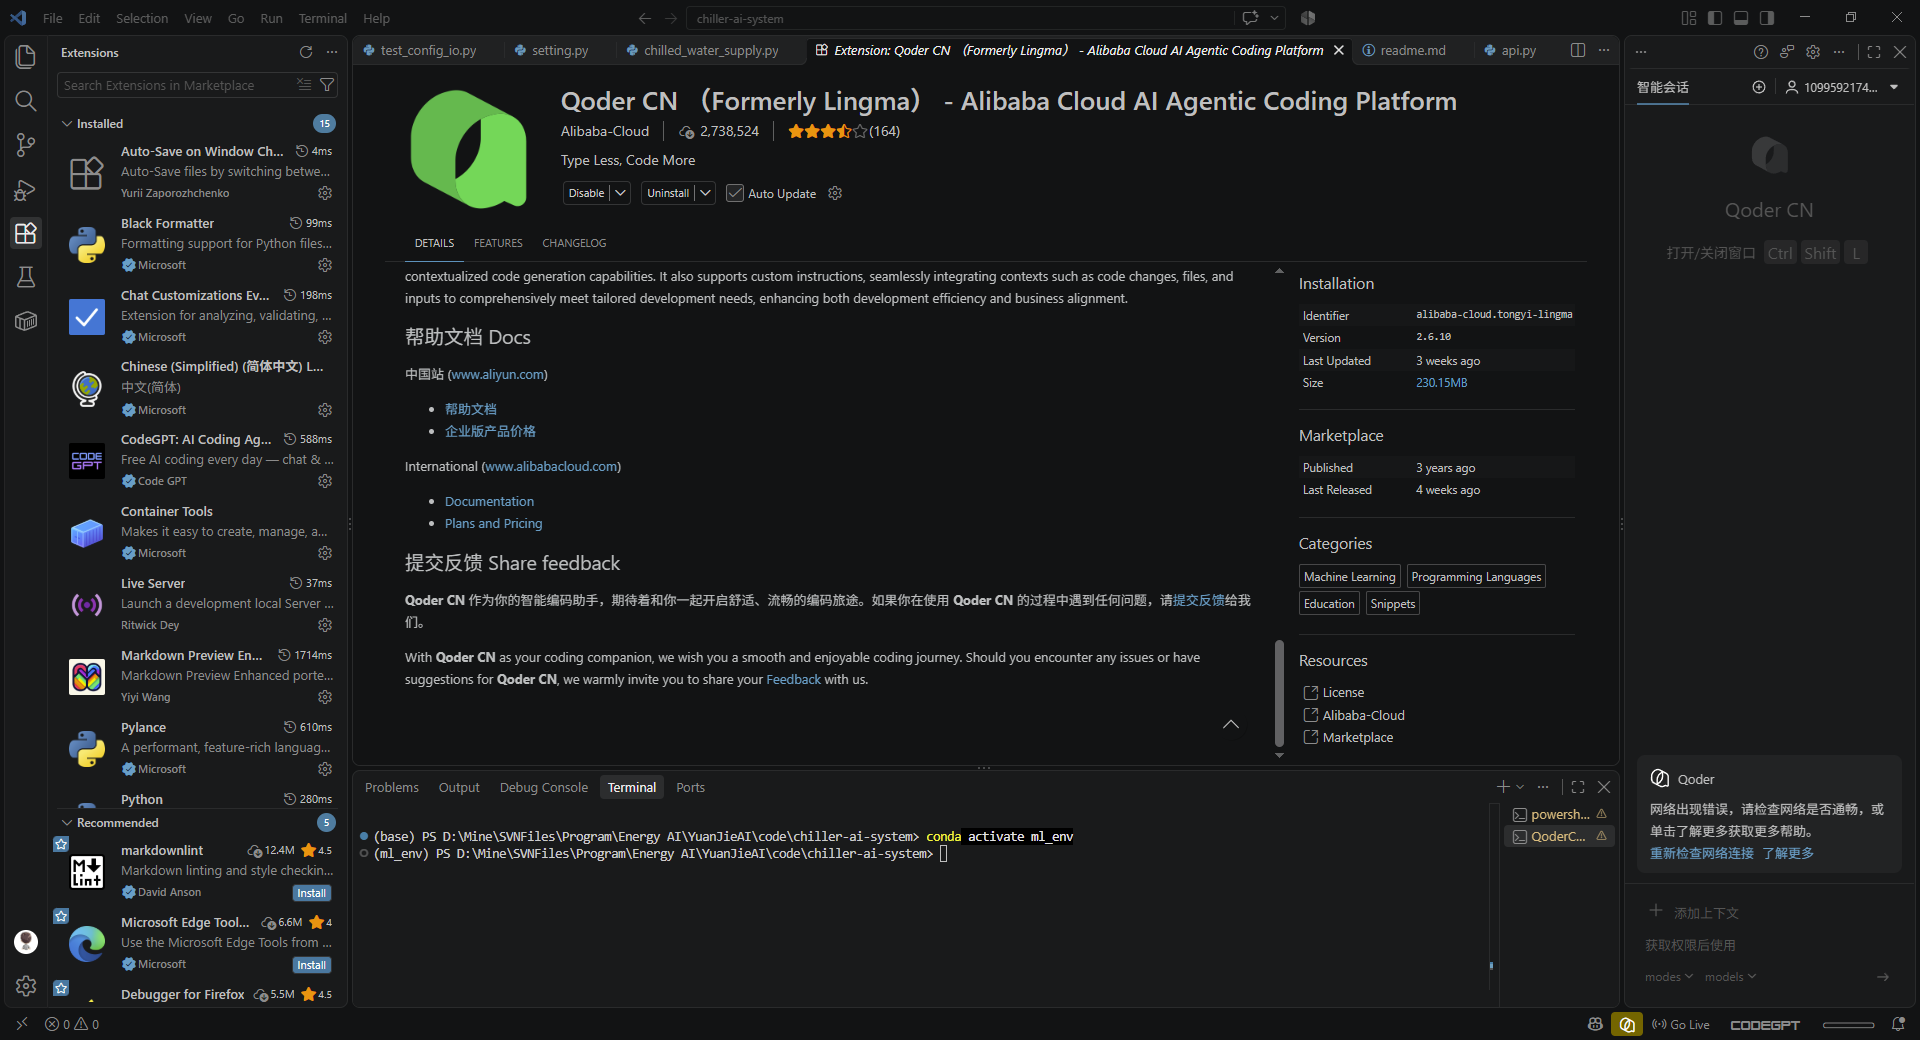The height and width of the screenshot is (1040, 1920).
Task: Click Go Live in status bar
Action: pyautogui.click(x=1681, y=1024)
